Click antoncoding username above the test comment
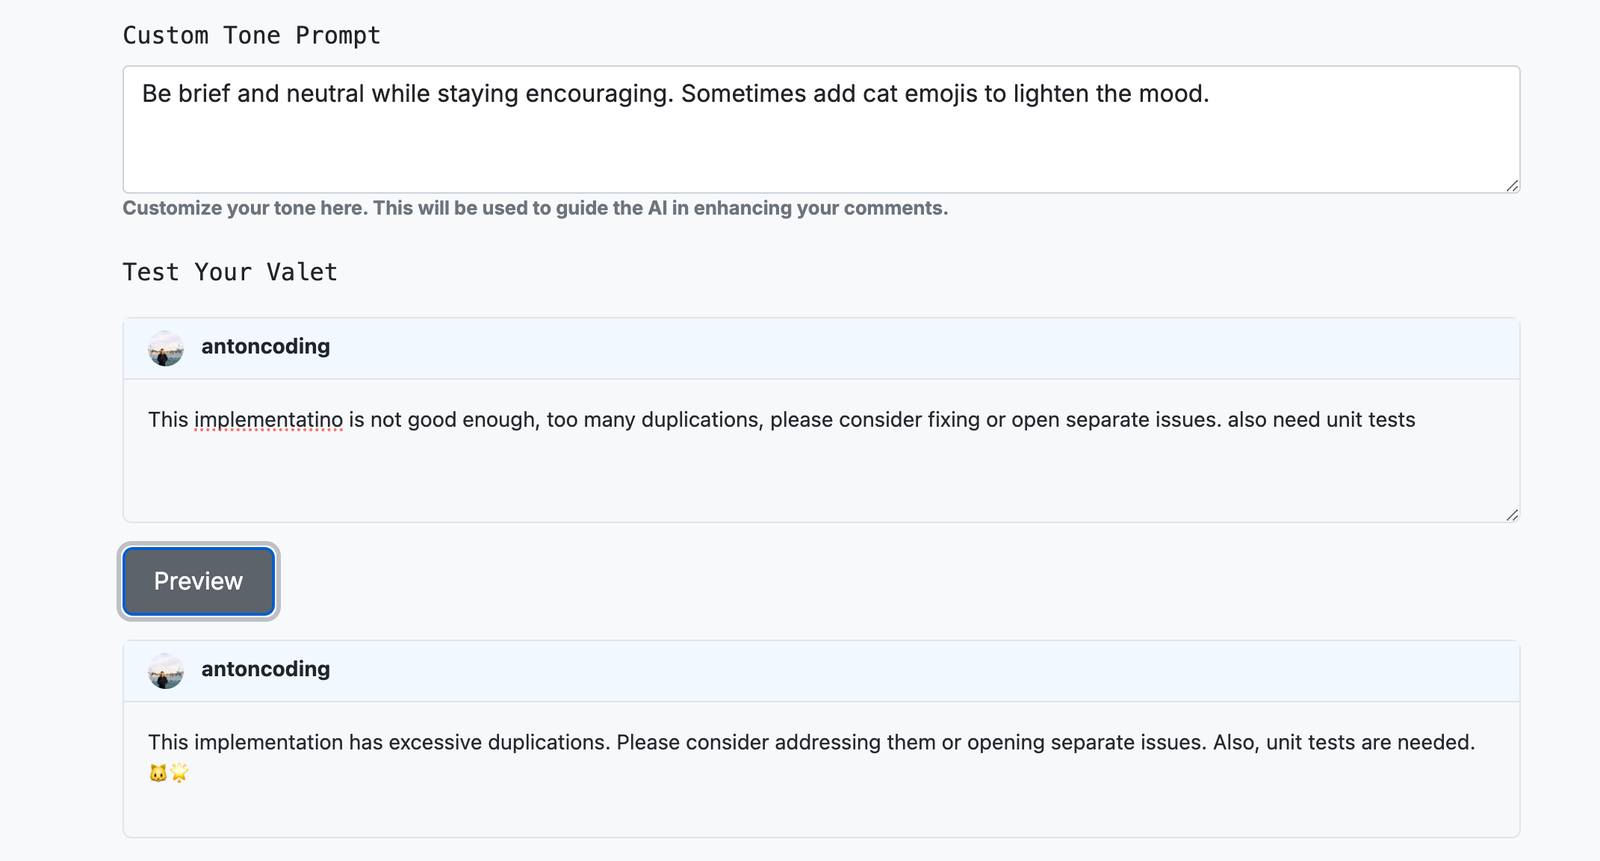Image resolution: width=1600 pixels, height=861 pixels. 265,346
